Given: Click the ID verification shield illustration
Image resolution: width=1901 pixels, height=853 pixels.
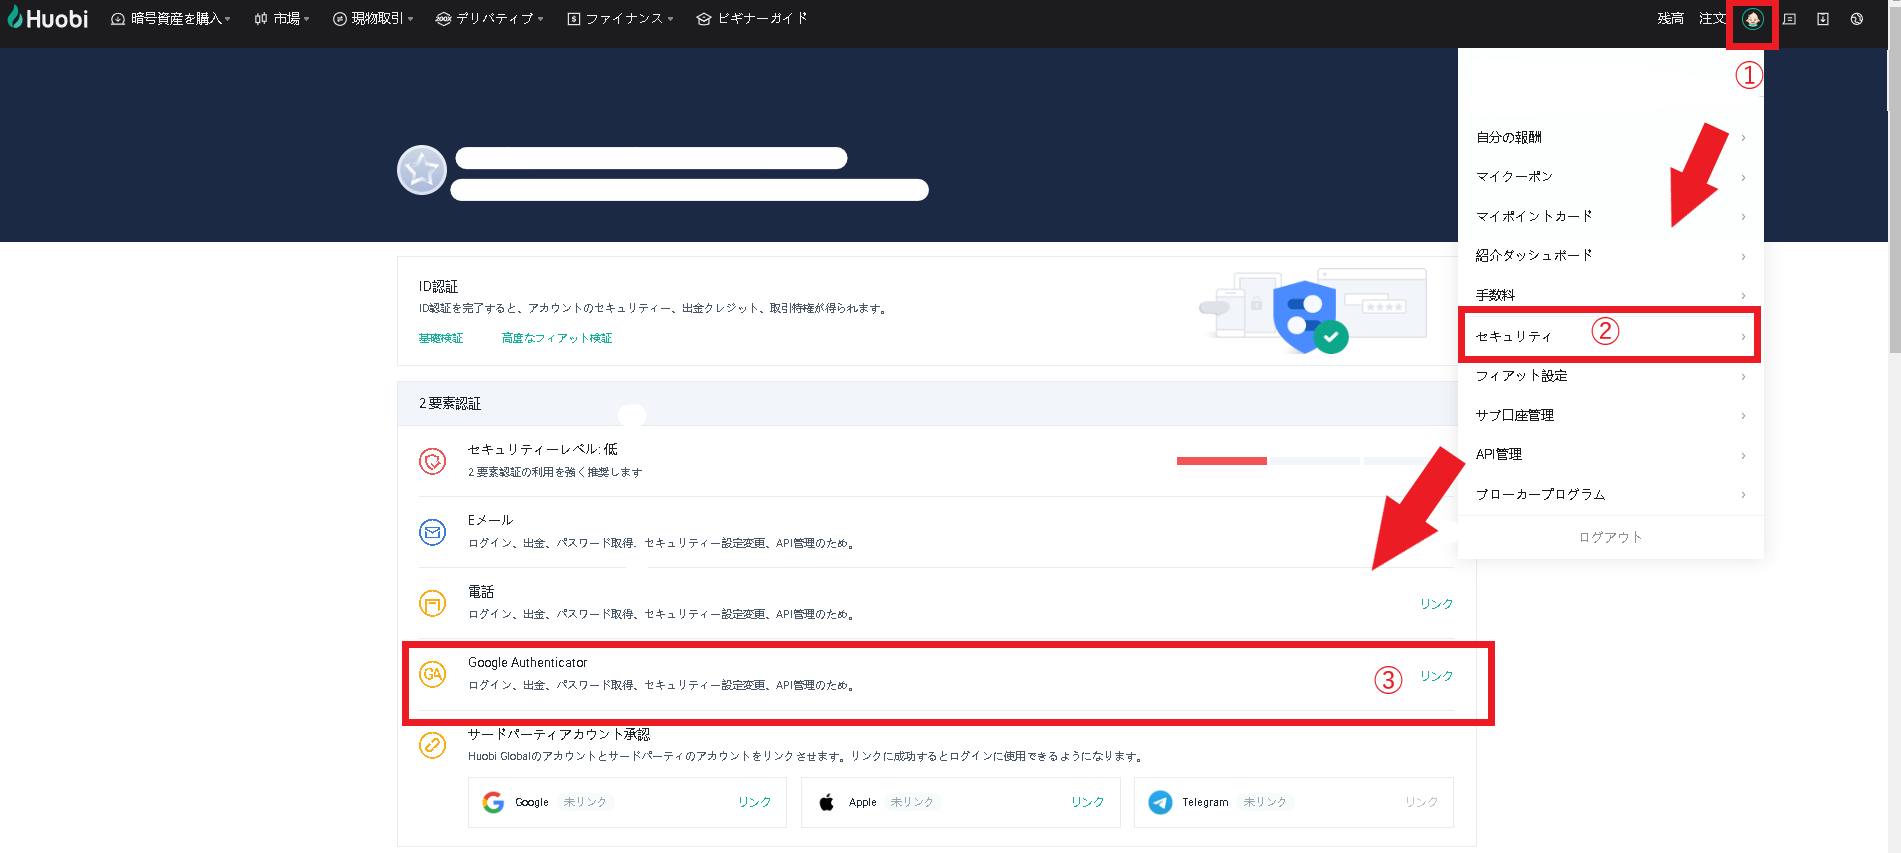Looking at the screenshot, I should 1312,313.
